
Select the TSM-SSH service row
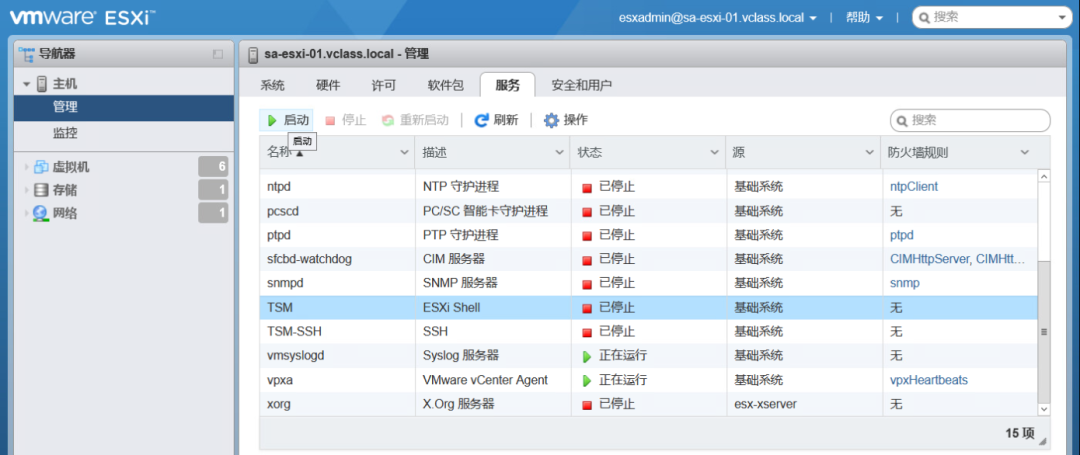pyautogui.click(x=649, y=332)
